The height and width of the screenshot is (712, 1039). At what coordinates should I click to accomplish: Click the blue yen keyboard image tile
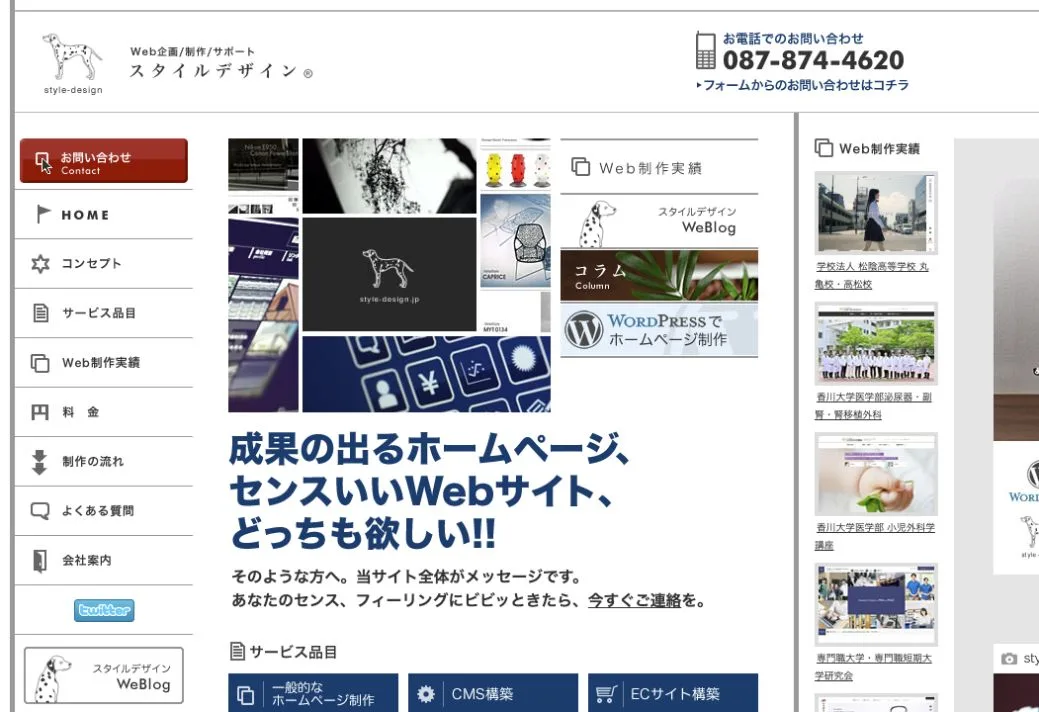click(x=426, y=374)
